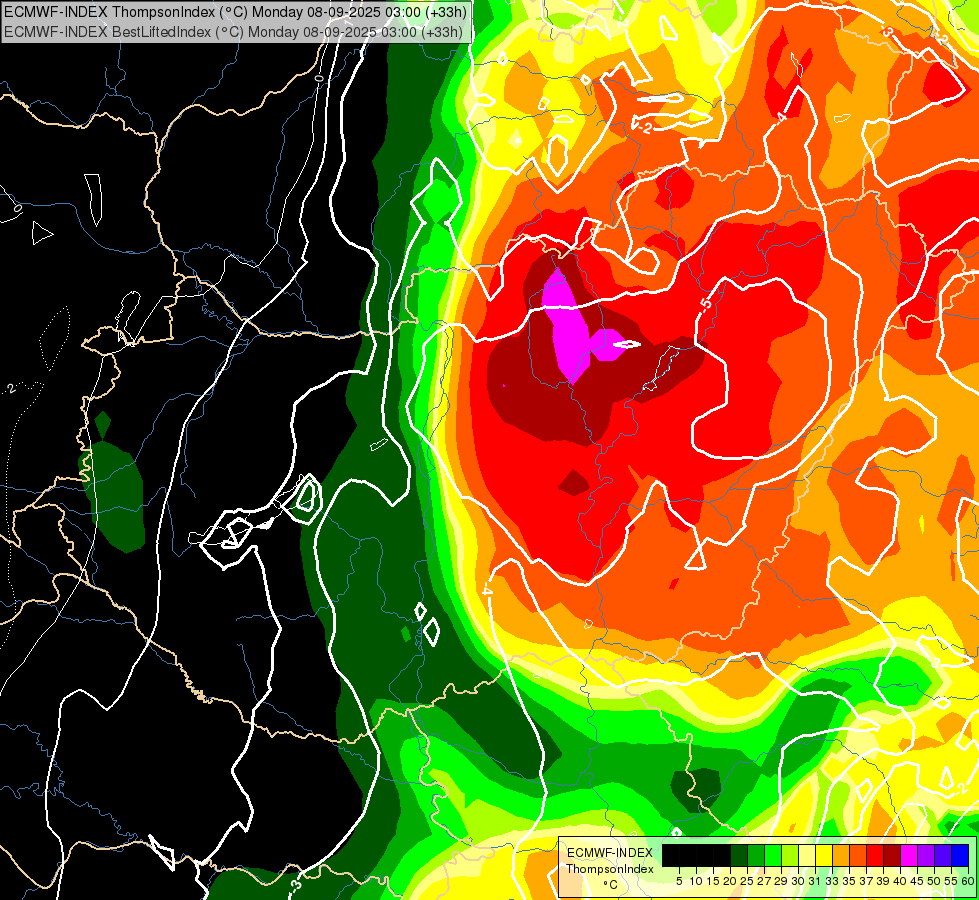
Task: Click the legend value 39
Action: [883, 881]
